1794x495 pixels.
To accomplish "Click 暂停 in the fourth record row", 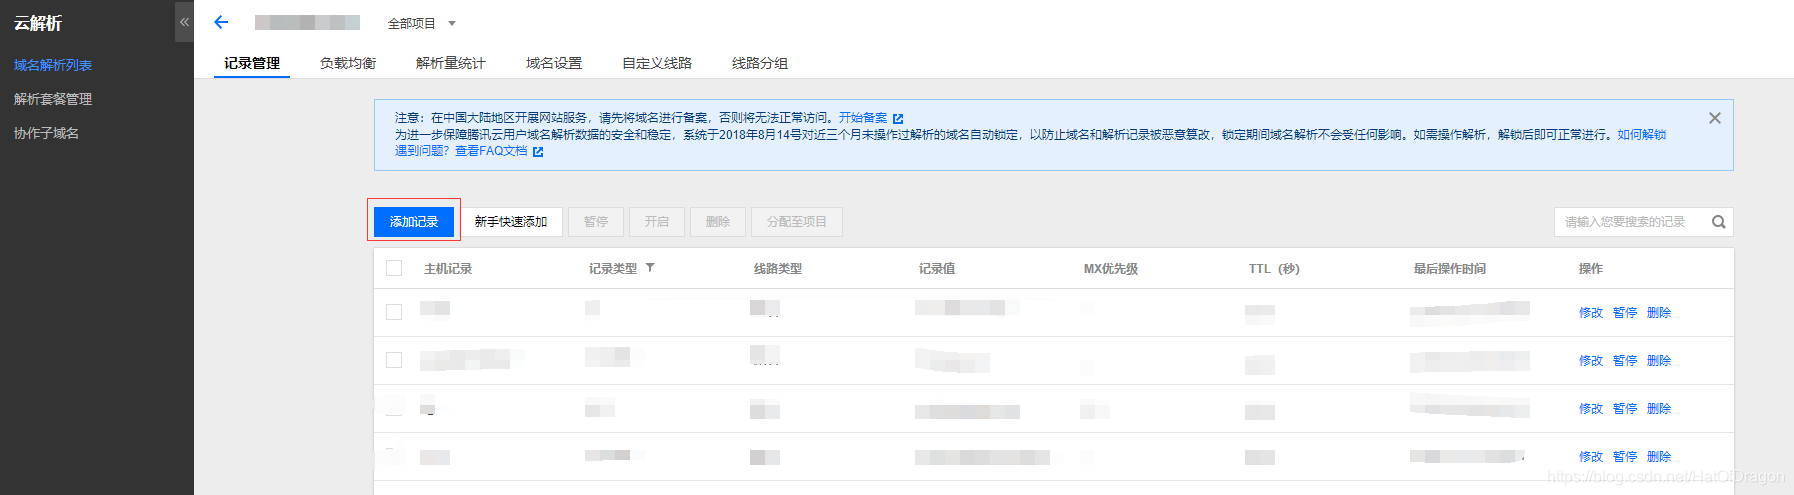I will [1625, 457].
